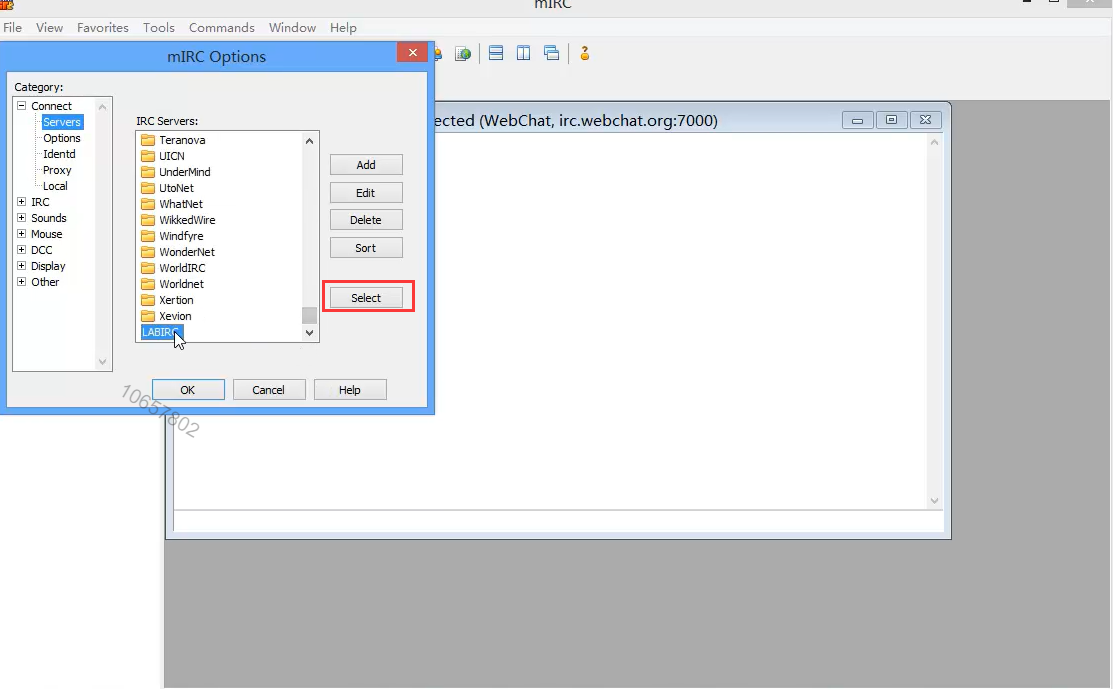Expand the Other category
This screenshot has width=1113, height=689.
(21, 282)
